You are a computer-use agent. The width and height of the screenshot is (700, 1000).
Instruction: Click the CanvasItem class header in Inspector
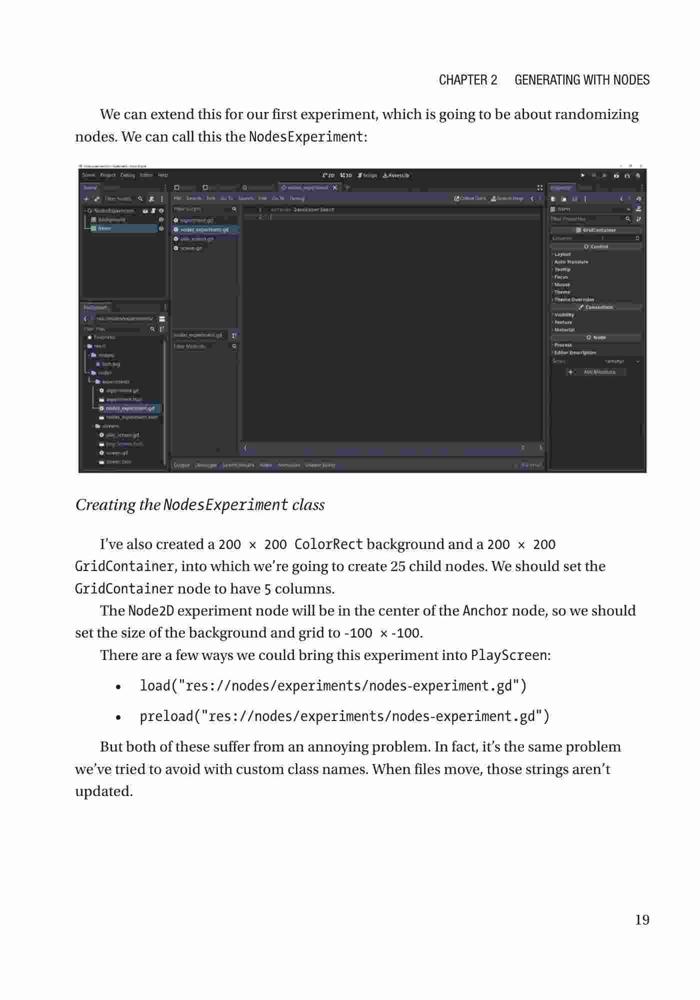click(595, 307)
